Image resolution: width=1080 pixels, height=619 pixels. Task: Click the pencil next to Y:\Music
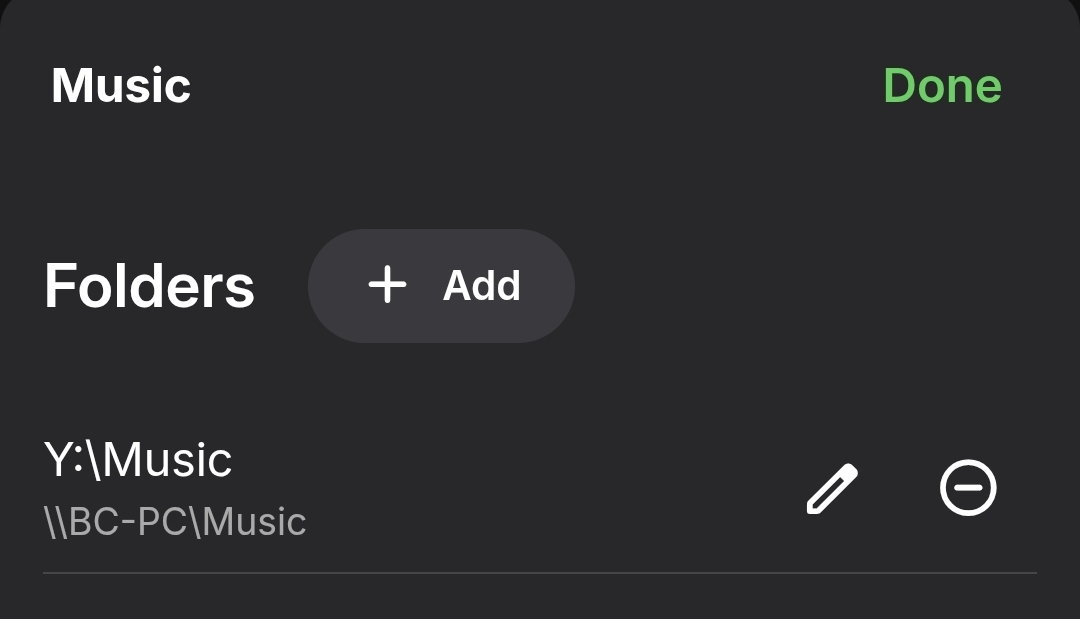[832, 489]
